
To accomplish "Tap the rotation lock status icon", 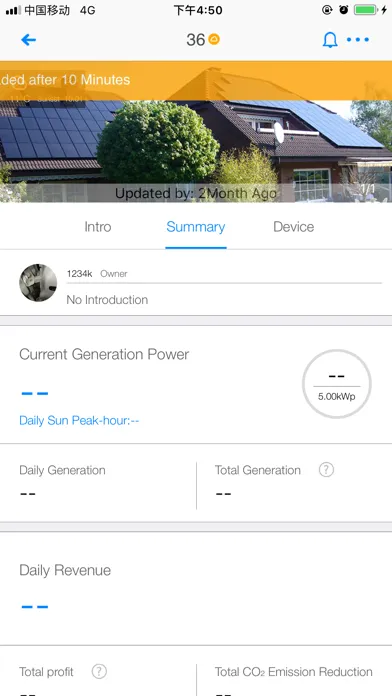I will (x=327, y=10).
